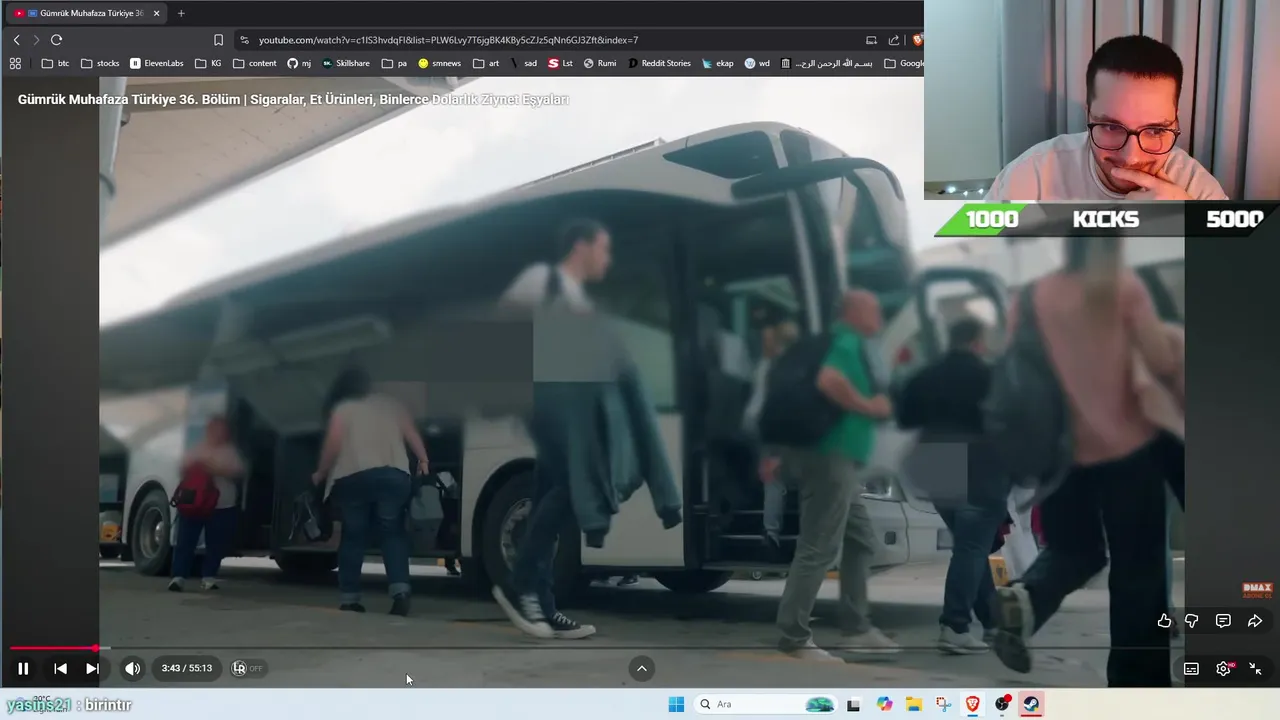Pause the YouTube video
The image size is (1280, 720).
coord(23,668)
